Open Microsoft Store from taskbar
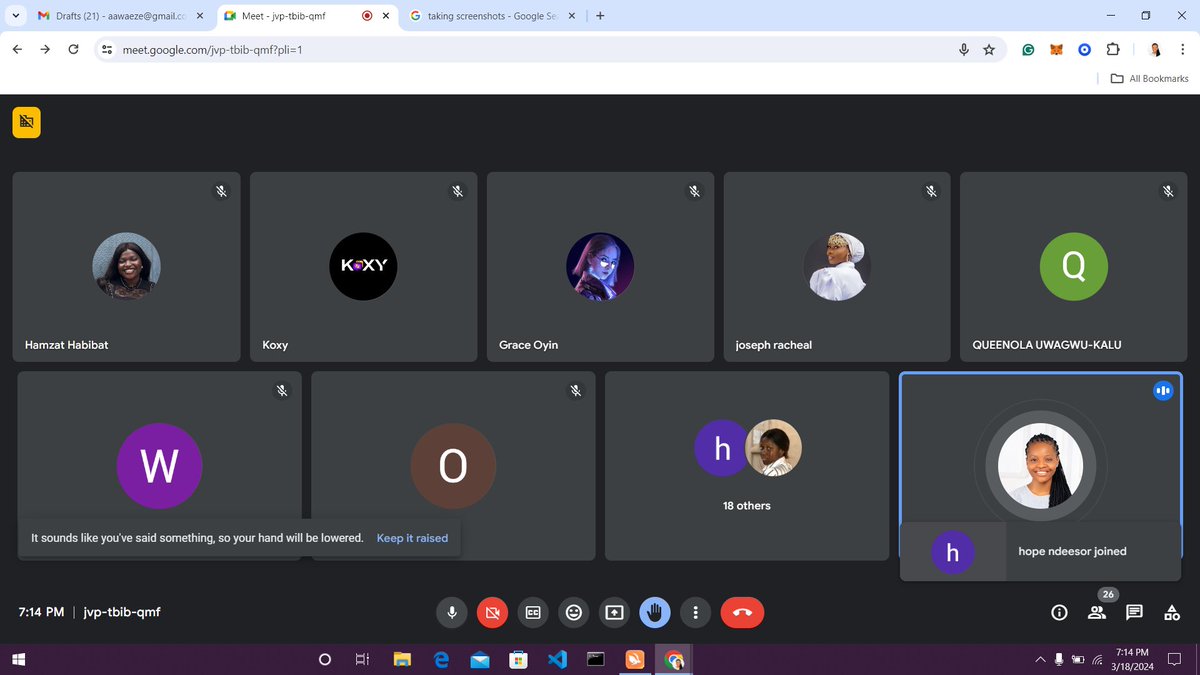Image resolution: width=1200 pixels, height=675 pixels. click(x=518, y=660)
